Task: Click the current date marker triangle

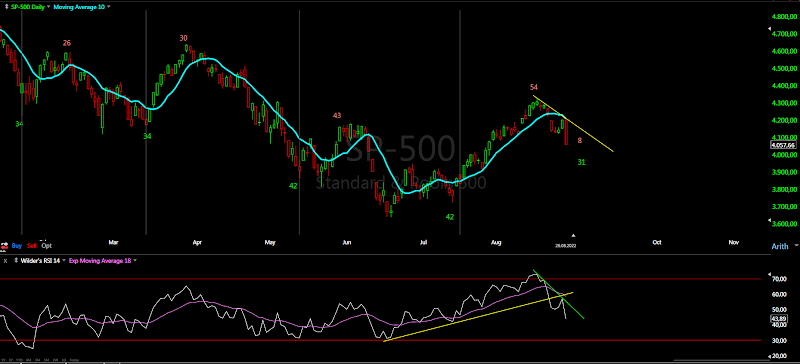Action: 573,236
